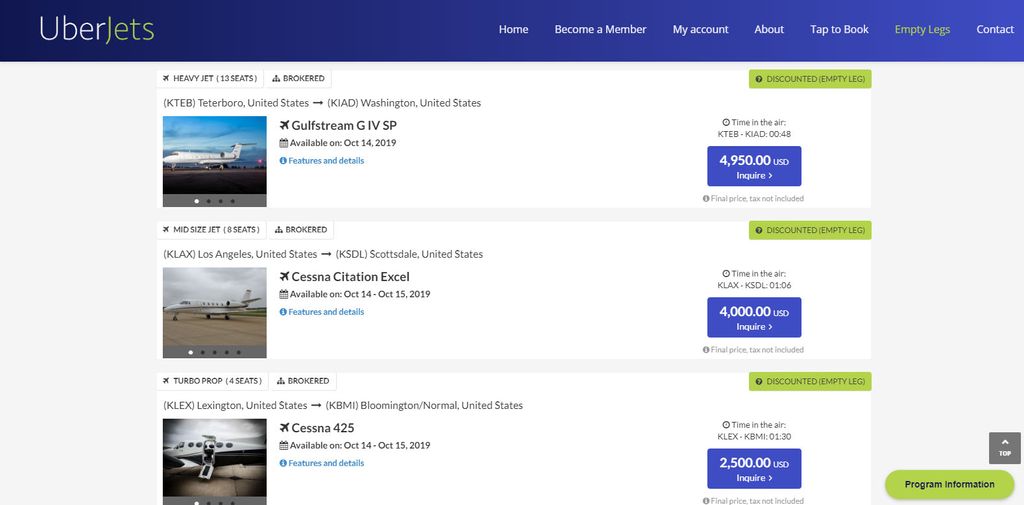Image resolution: width=1024 pixels, height=505 pixels.
Task: Open Features and details for Cessna 425
Action: click(x=326, y=463)
